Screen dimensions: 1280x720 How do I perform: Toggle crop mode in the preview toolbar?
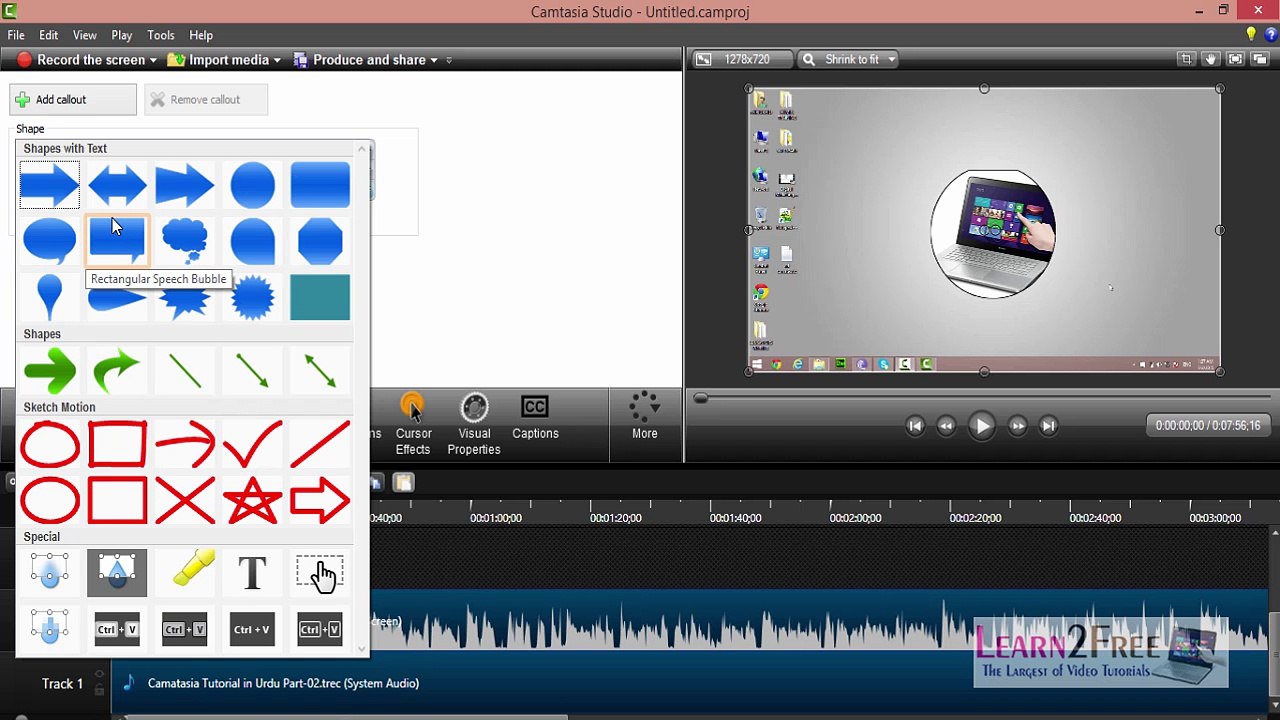(x=1186, y=59)
